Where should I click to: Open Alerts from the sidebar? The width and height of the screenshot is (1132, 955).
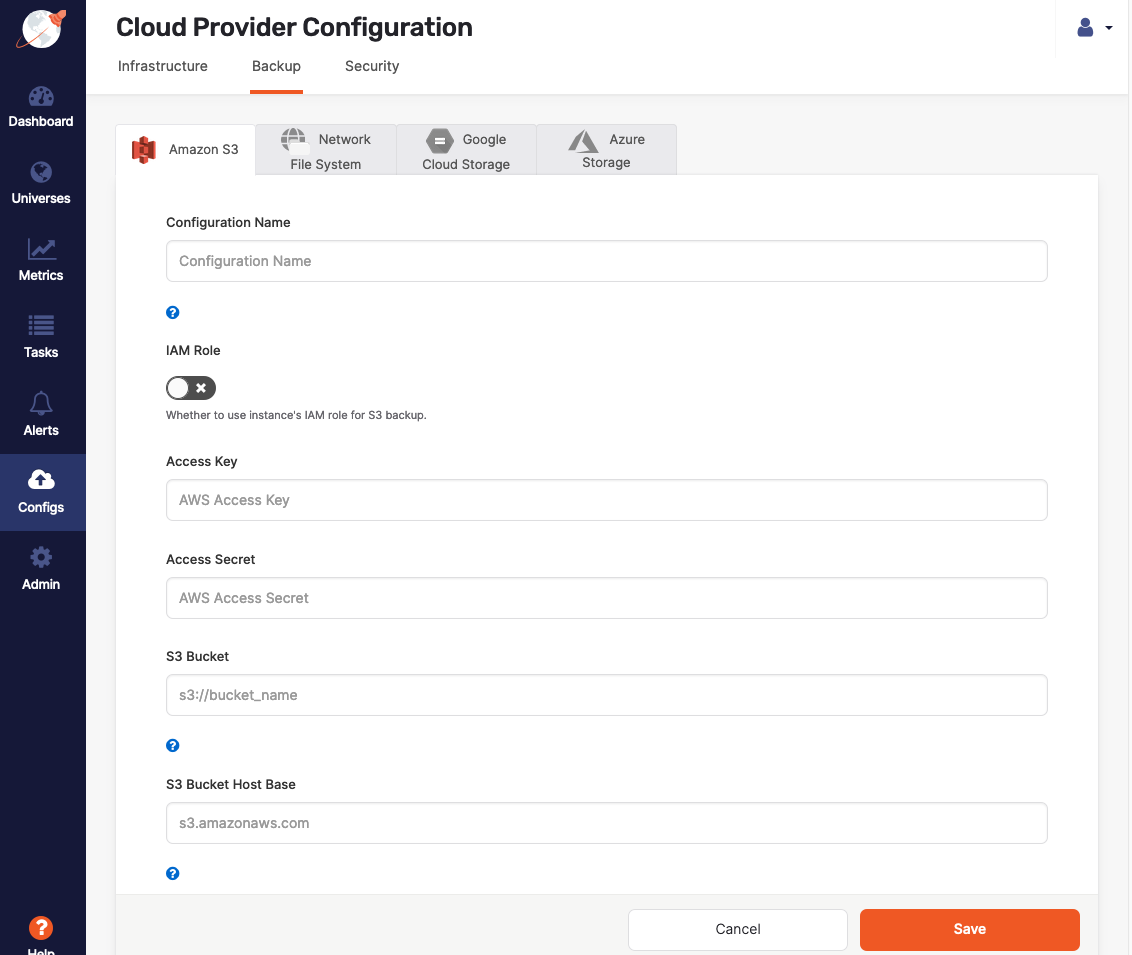41,415
